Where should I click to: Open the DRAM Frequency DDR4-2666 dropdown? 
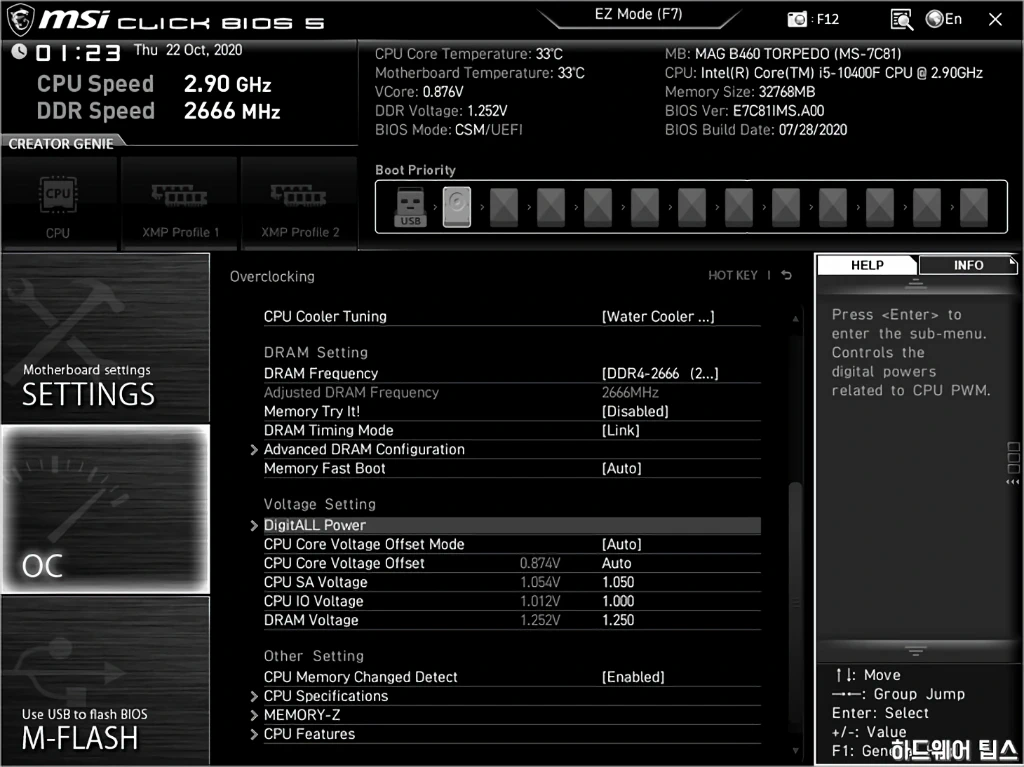660,374
